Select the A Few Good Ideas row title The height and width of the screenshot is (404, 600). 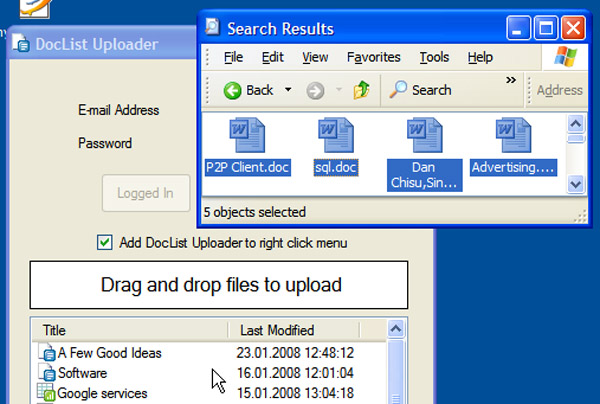pos(110,353)
